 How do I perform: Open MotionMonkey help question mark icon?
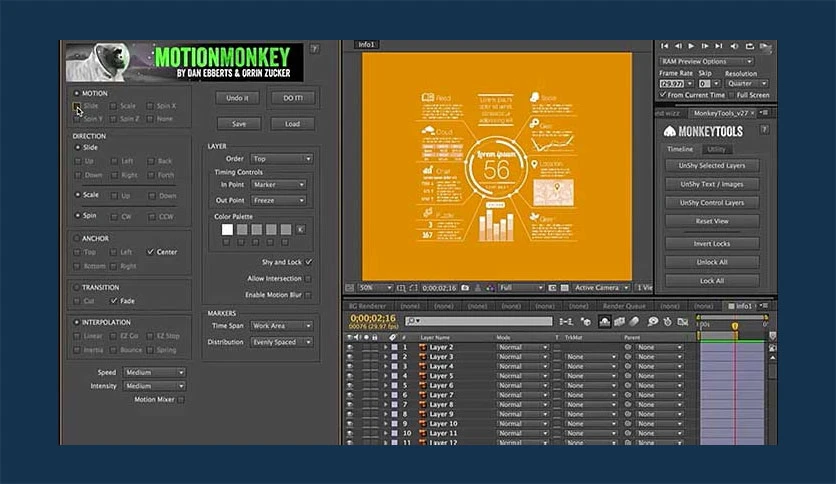(x=315, y=49)
